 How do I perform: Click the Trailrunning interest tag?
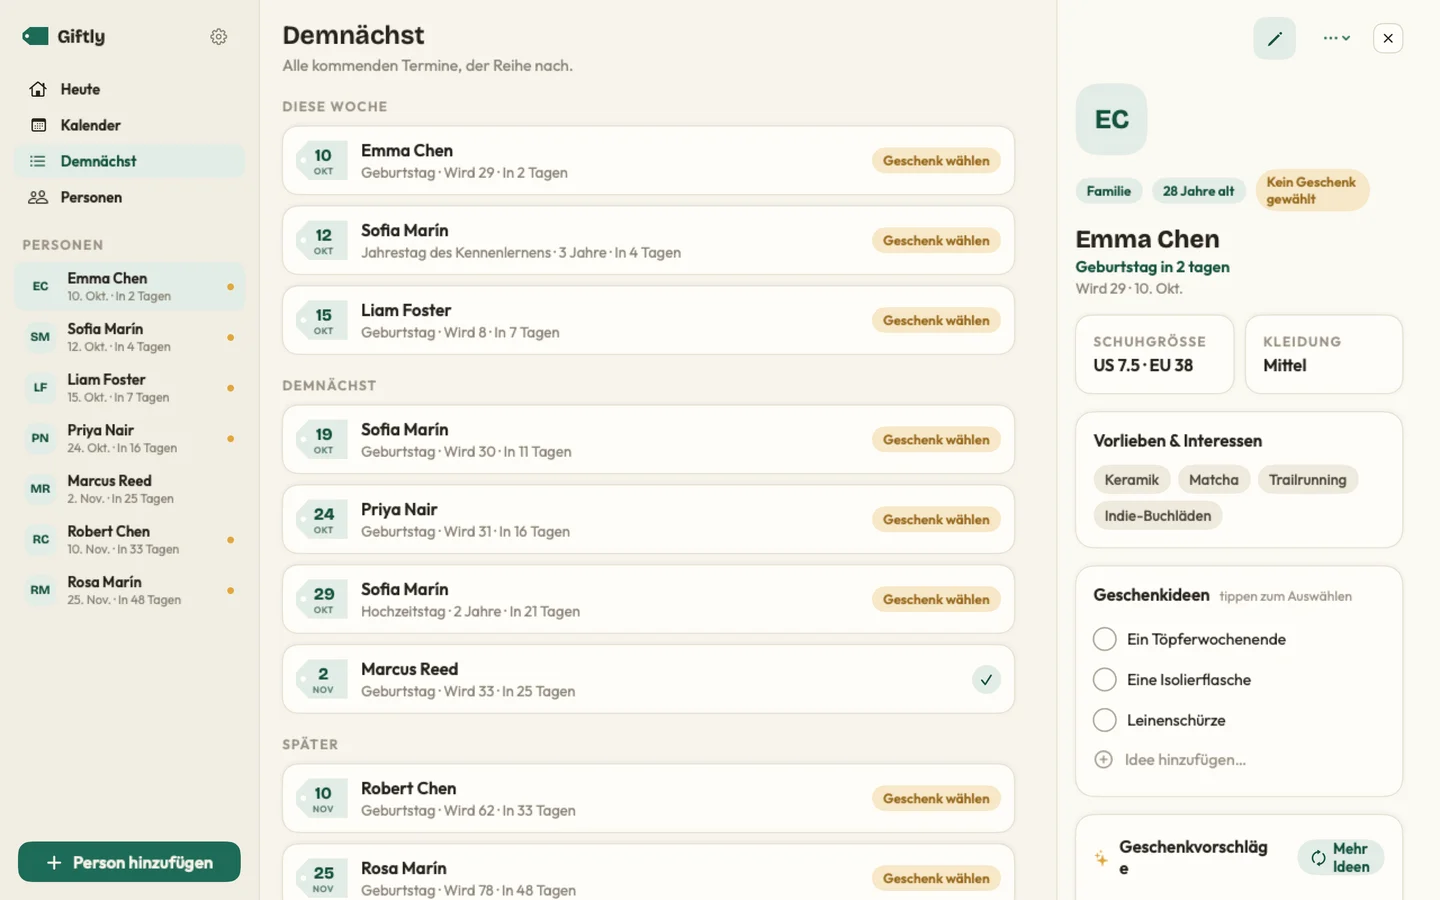(1307, 480)
